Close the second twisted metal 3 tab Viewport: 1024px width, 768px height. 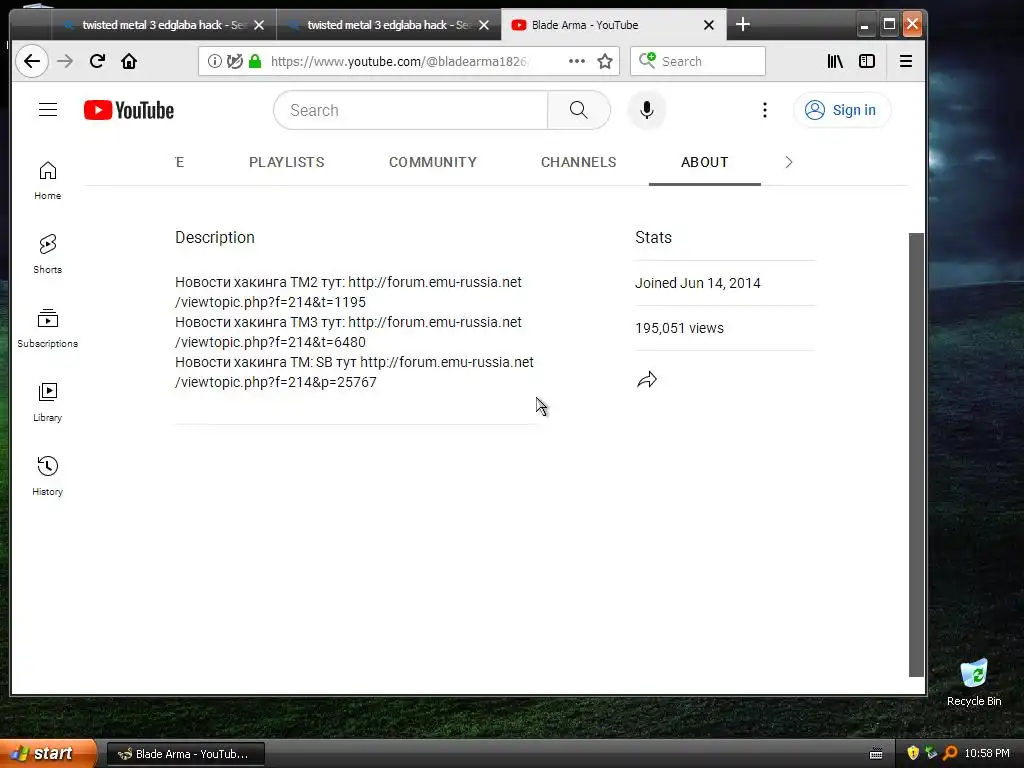click(x=484, y=25)
